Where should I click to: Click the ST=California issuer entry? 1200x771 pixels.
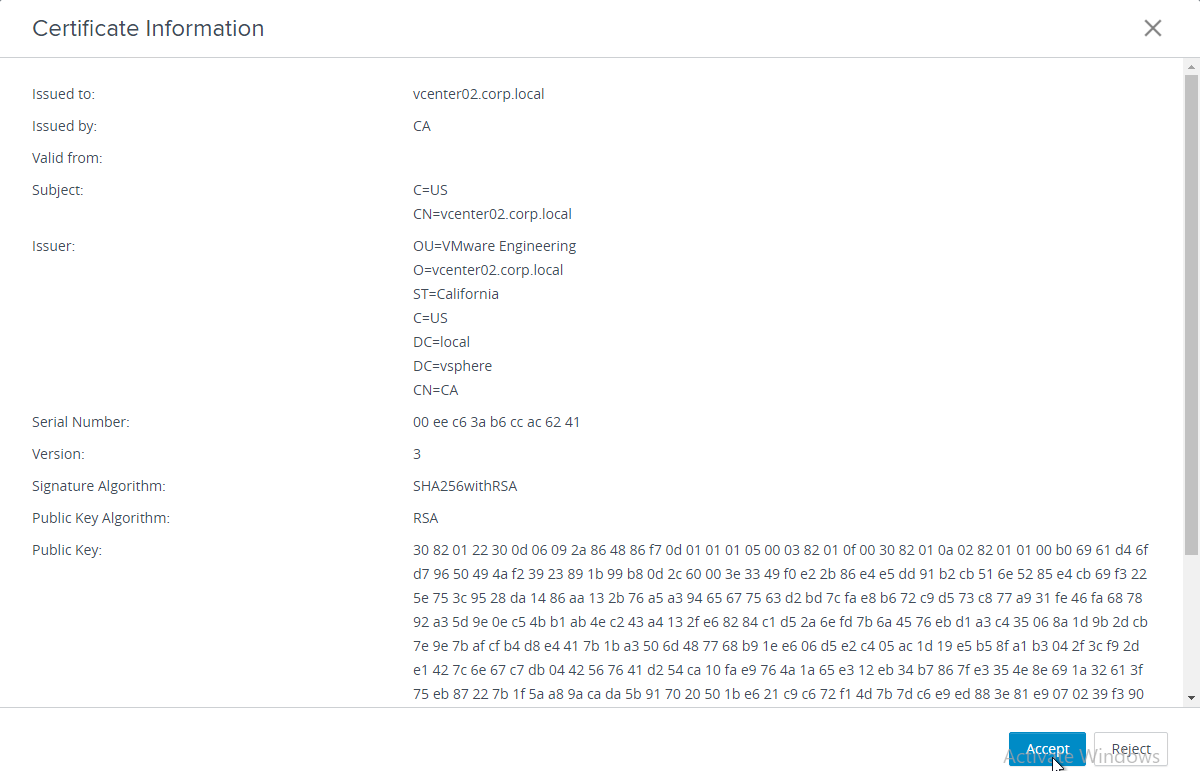click(455, 294)
